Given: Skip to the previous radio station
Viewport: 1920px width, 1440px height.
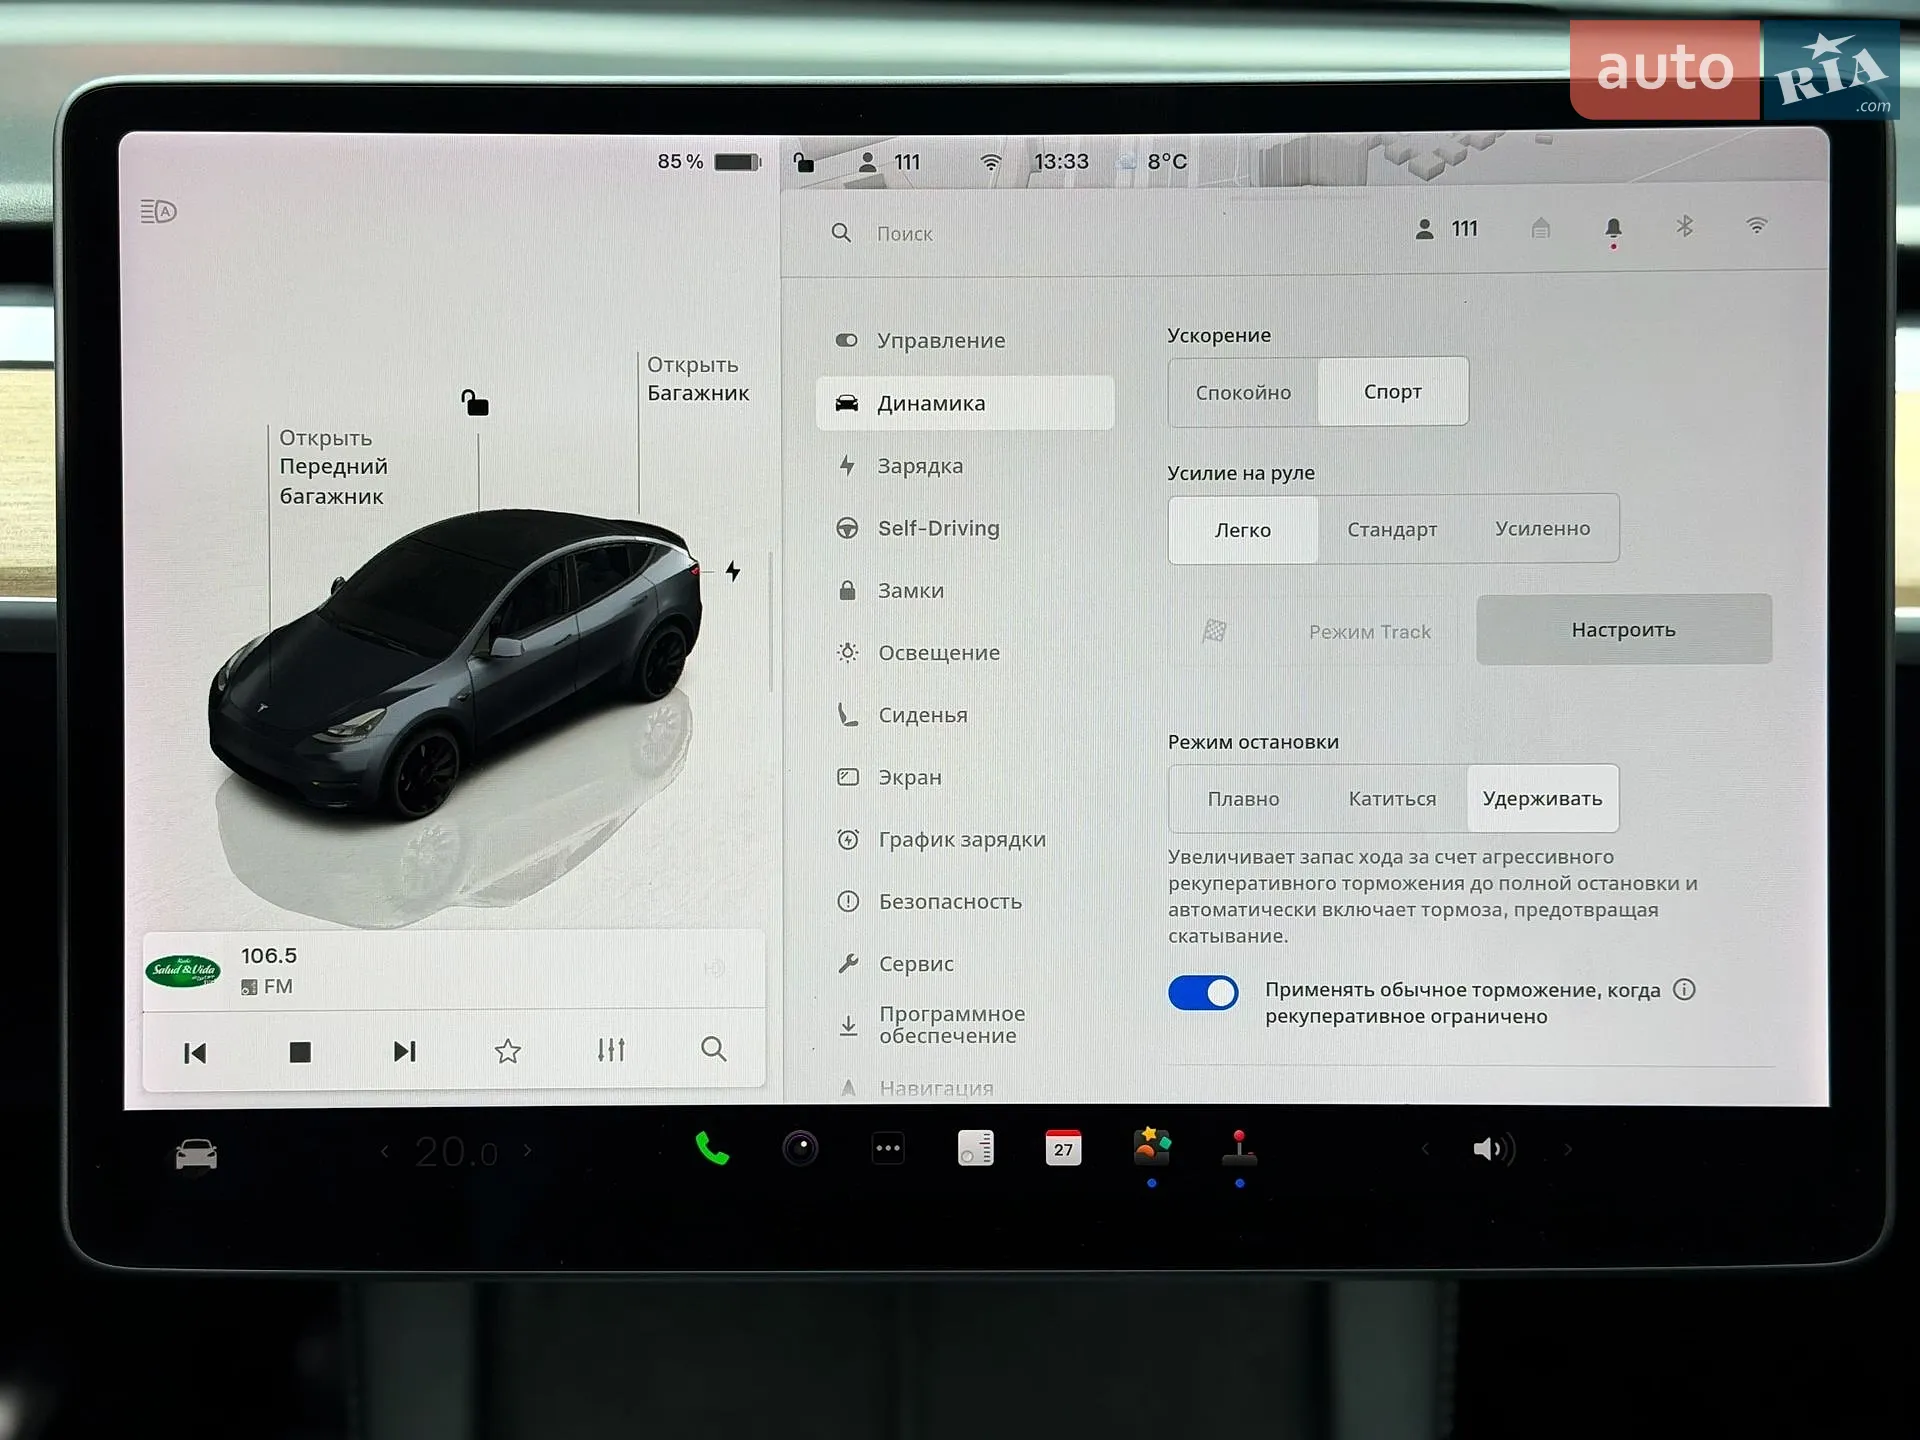Looking at the screenshot, I should pos(195,1053).
